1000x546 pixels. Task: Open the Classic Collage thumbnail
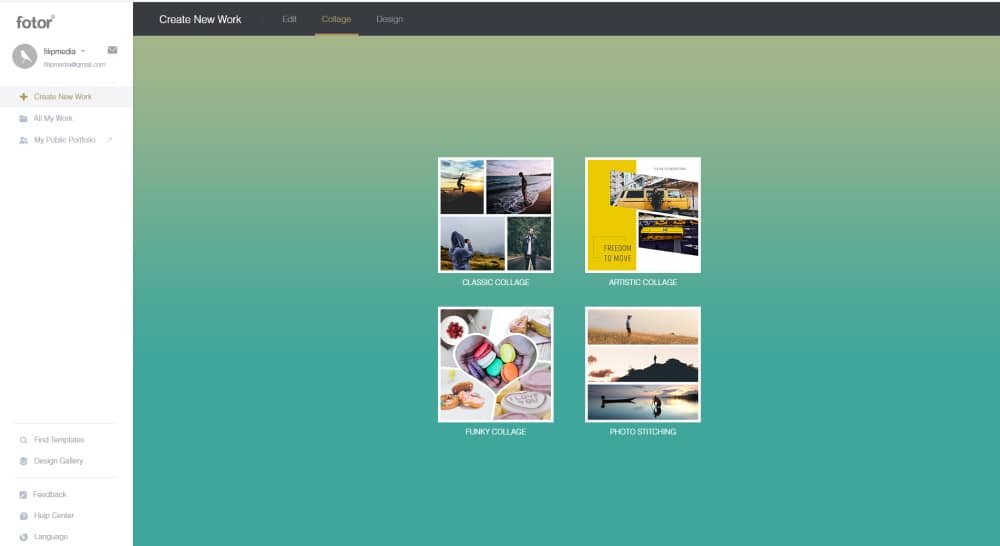pos(495,215)
